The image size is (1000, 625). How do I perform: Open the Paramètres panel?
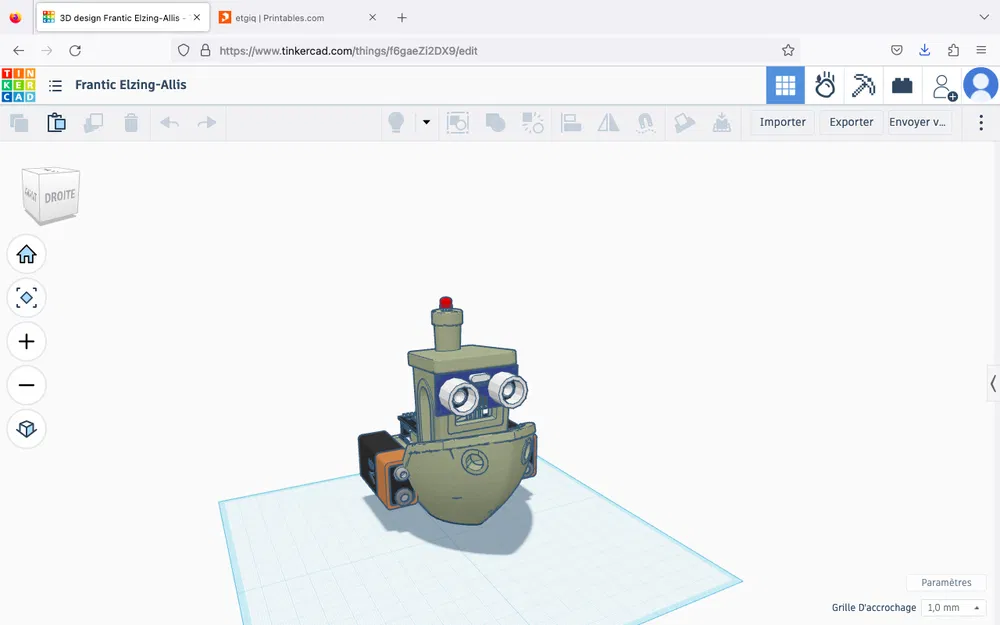pos(946,582)
